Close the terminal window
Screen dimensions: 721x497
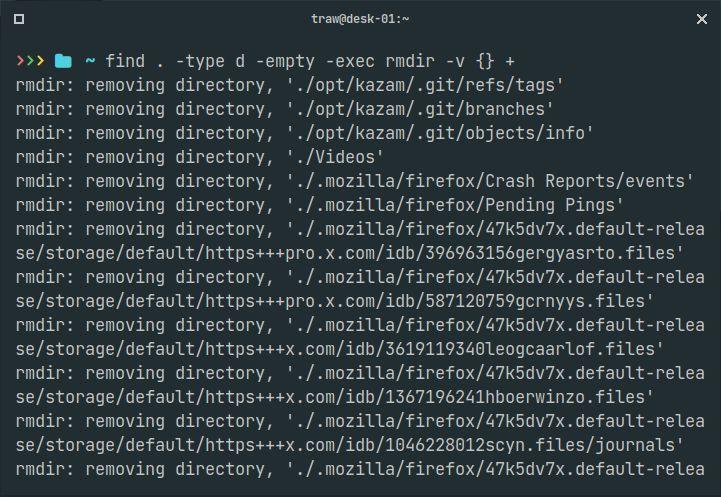701,19
